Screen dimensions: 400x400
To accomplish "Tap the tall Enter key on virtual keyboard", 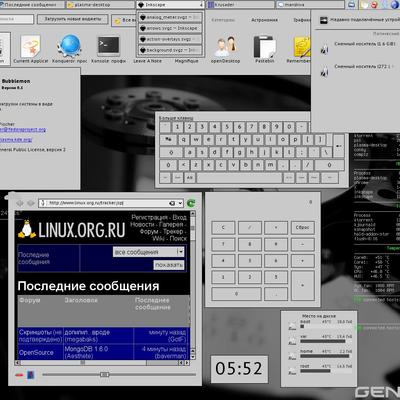I will tap(339, 146).
